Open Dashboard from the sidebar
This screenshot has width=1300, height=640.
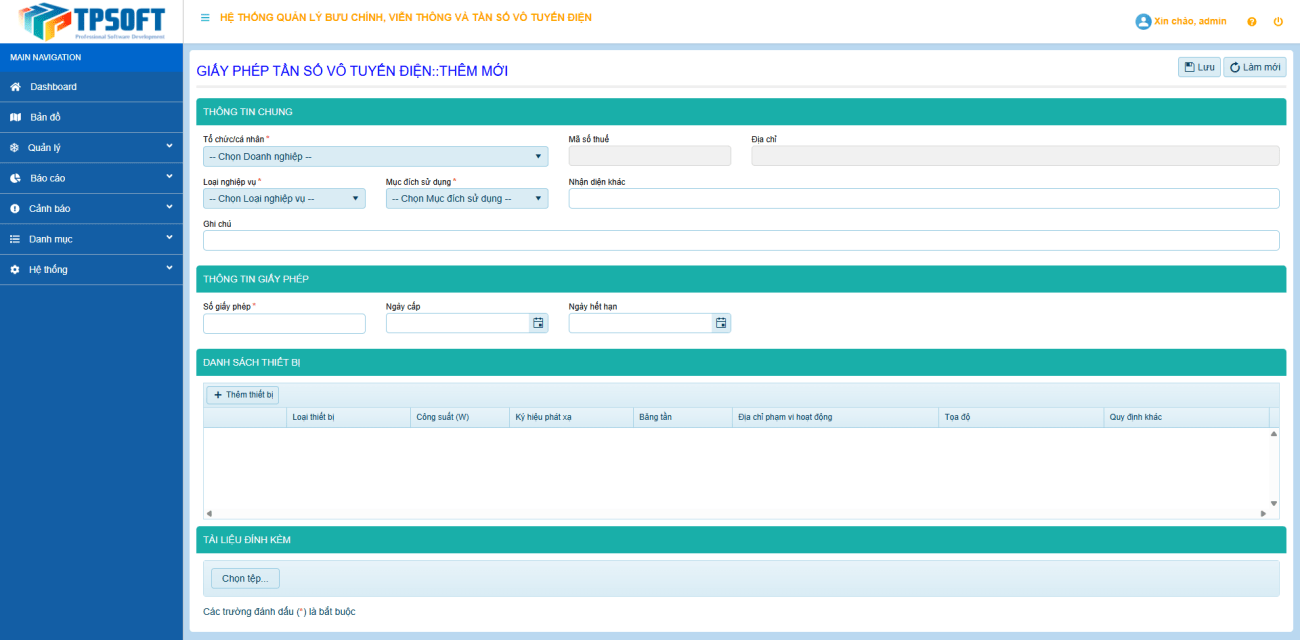pos(53,87)
